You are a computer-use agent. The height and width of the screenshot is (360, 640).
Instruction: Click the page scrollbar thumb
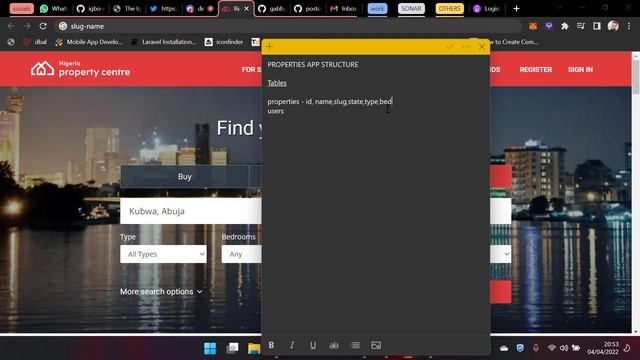click(x=636, y=77)
